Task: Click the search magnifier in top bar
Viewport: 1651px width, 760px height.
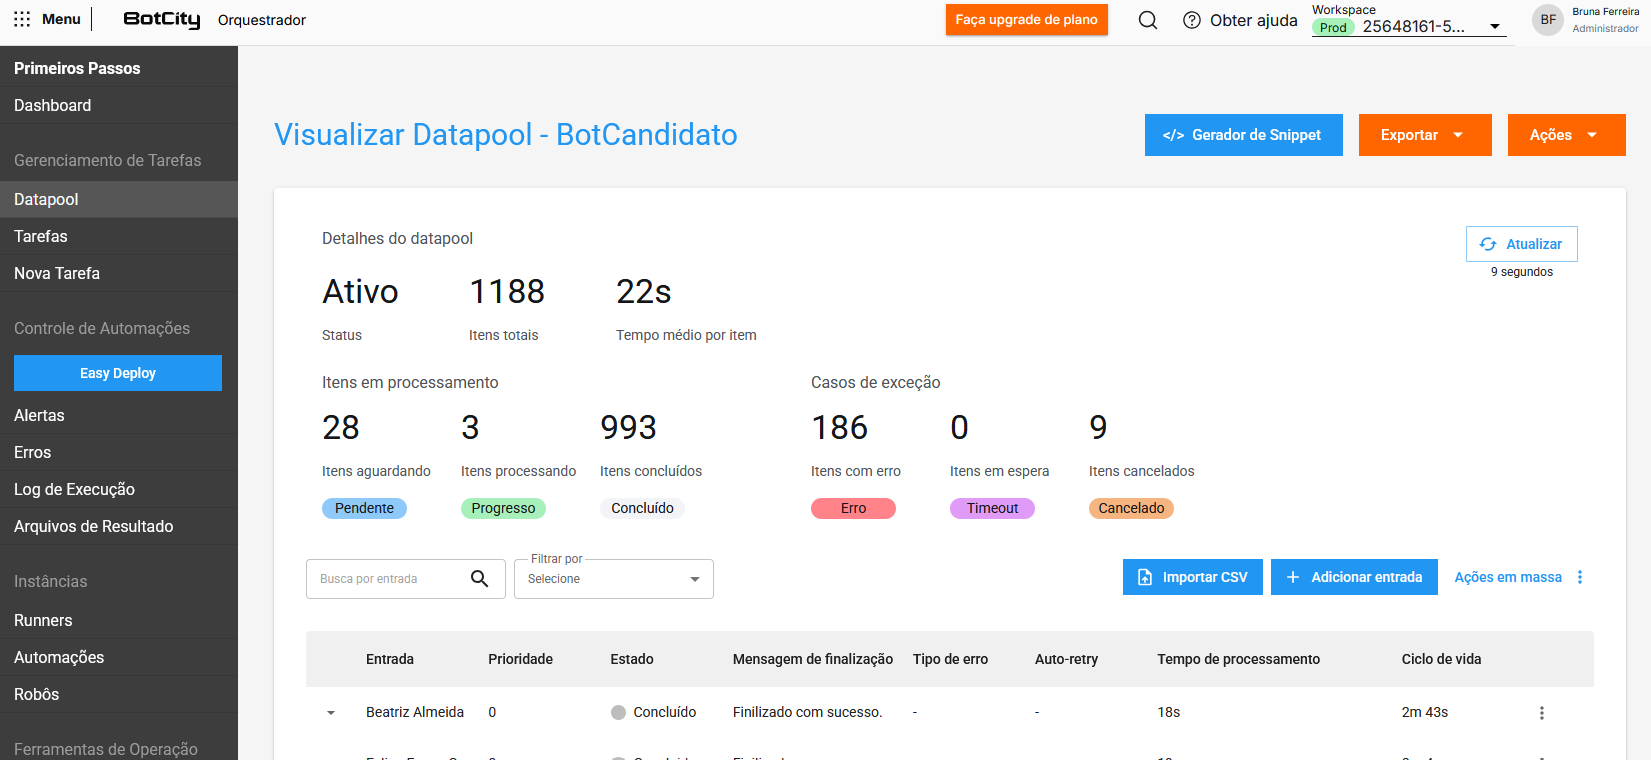Action: (1148, 20)
